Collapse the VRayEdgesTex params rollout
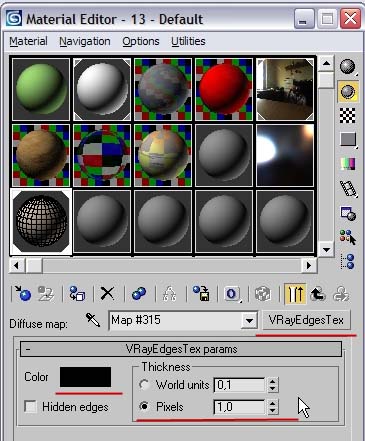 coord(181,349)
